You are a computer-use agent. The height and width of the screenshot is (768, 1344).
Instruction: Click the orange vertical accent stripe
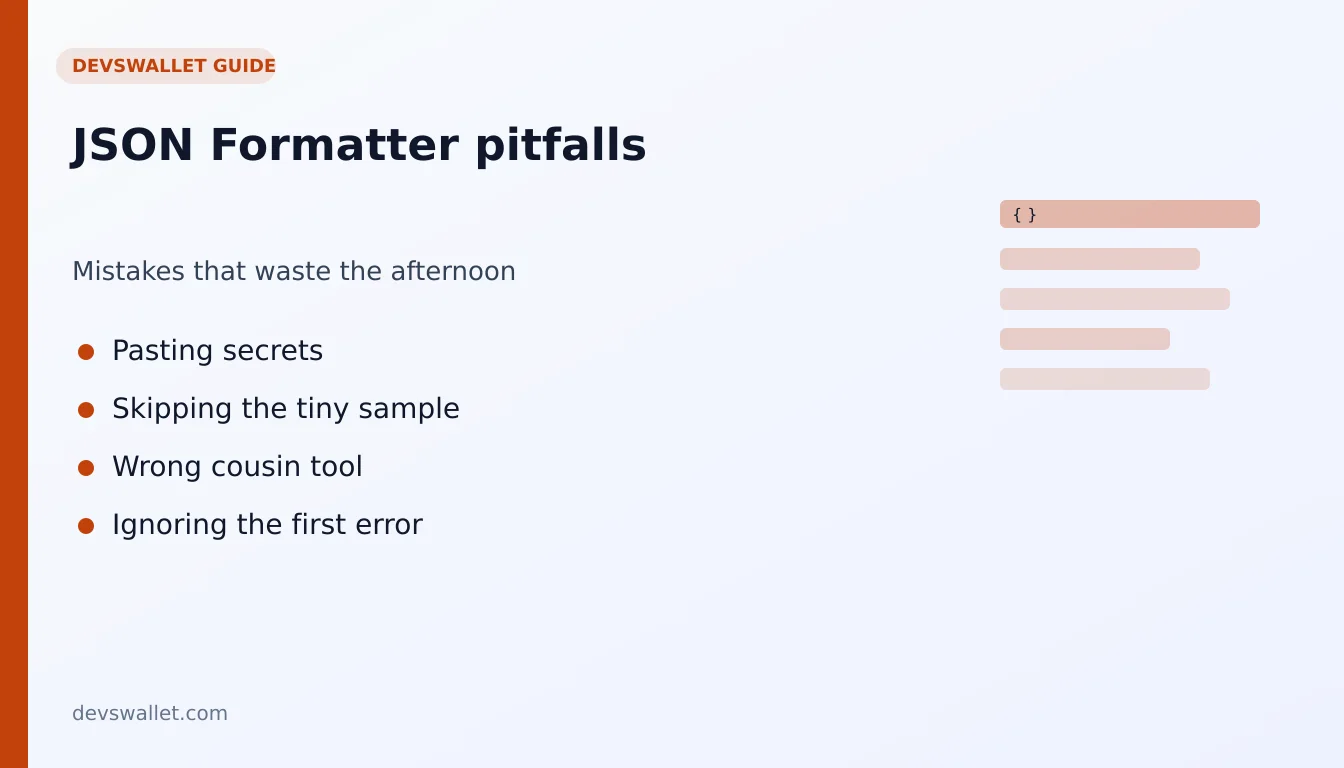coord(14,384)
